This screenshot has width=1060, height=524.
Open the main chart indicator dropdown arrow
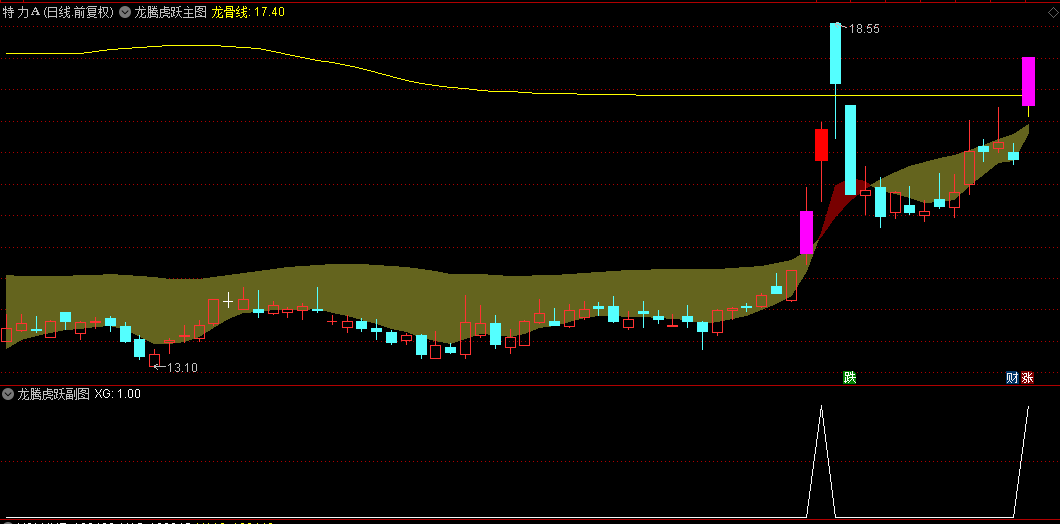(125, 11)
